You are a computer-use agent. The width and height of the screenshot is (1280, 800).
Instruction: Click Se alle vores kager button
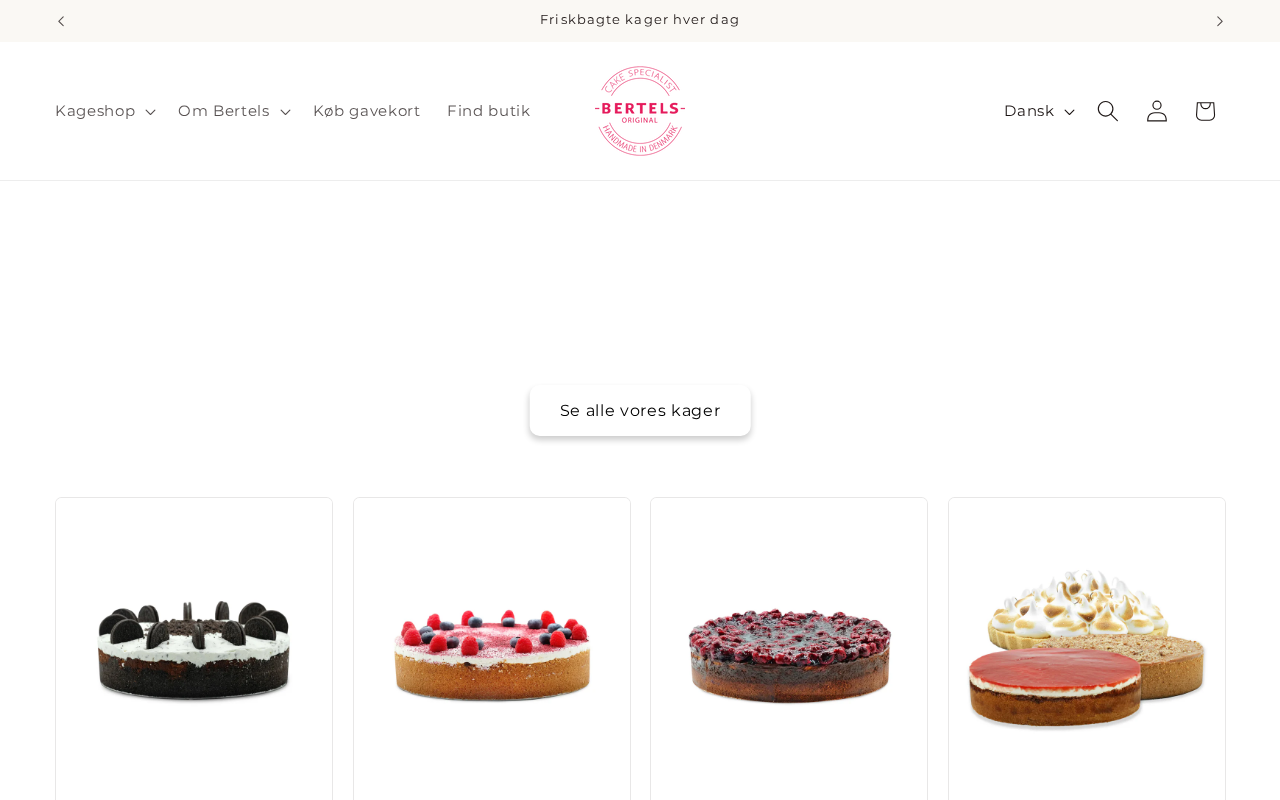pos(640,411)
